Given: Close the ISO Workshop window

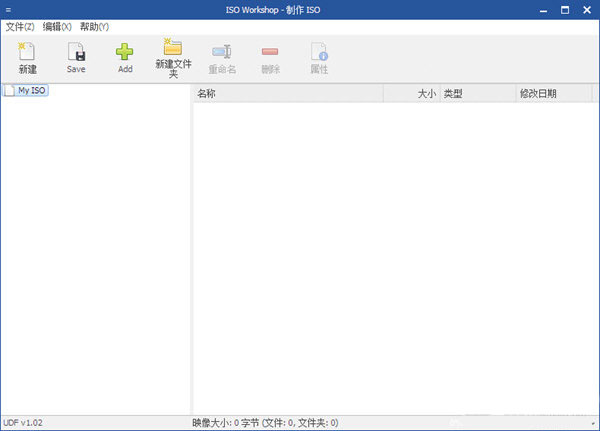Looking at the screenshot, I should point(587,10).
